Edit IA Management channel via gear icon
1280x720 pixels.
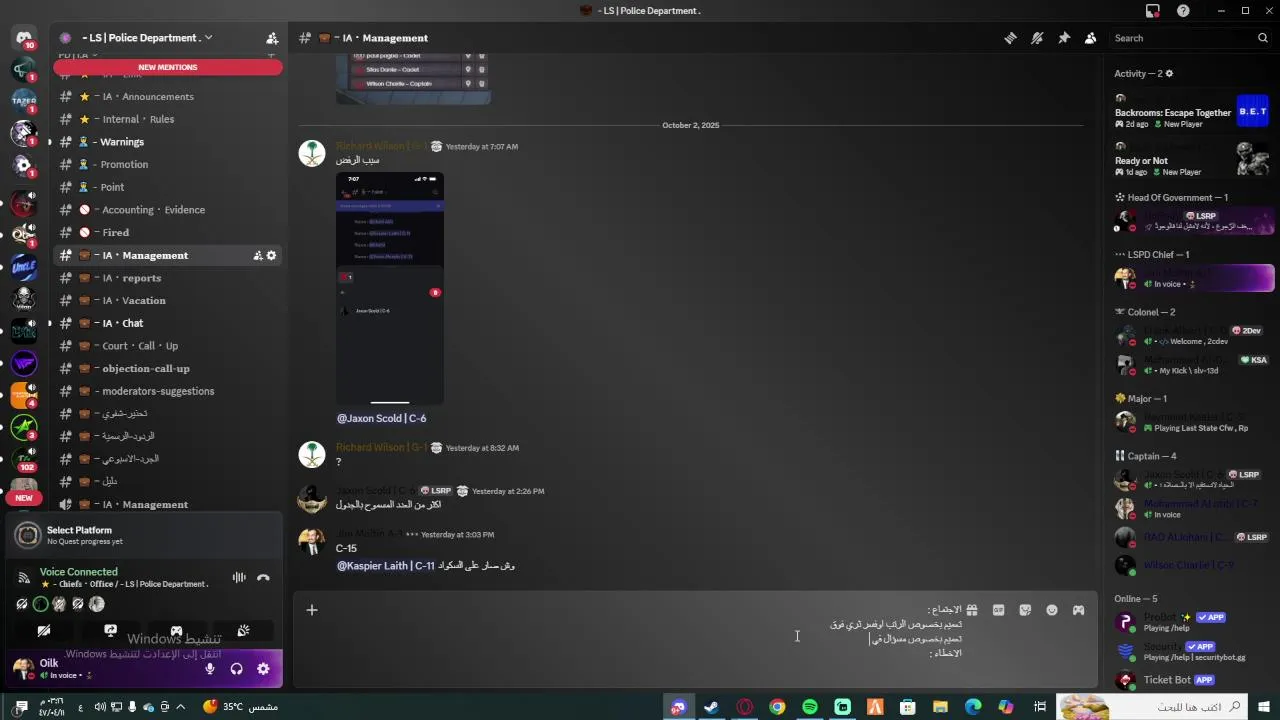coord(271,256)
